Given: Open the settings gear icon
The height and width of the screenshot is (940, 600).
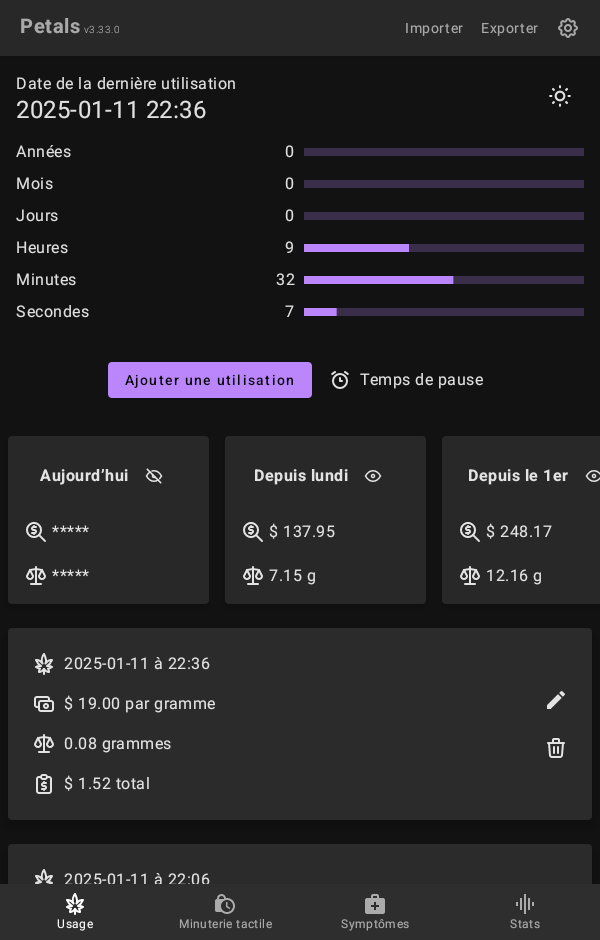Looking at the screenshot, I should pyautogui.click(x=568, y=28).
